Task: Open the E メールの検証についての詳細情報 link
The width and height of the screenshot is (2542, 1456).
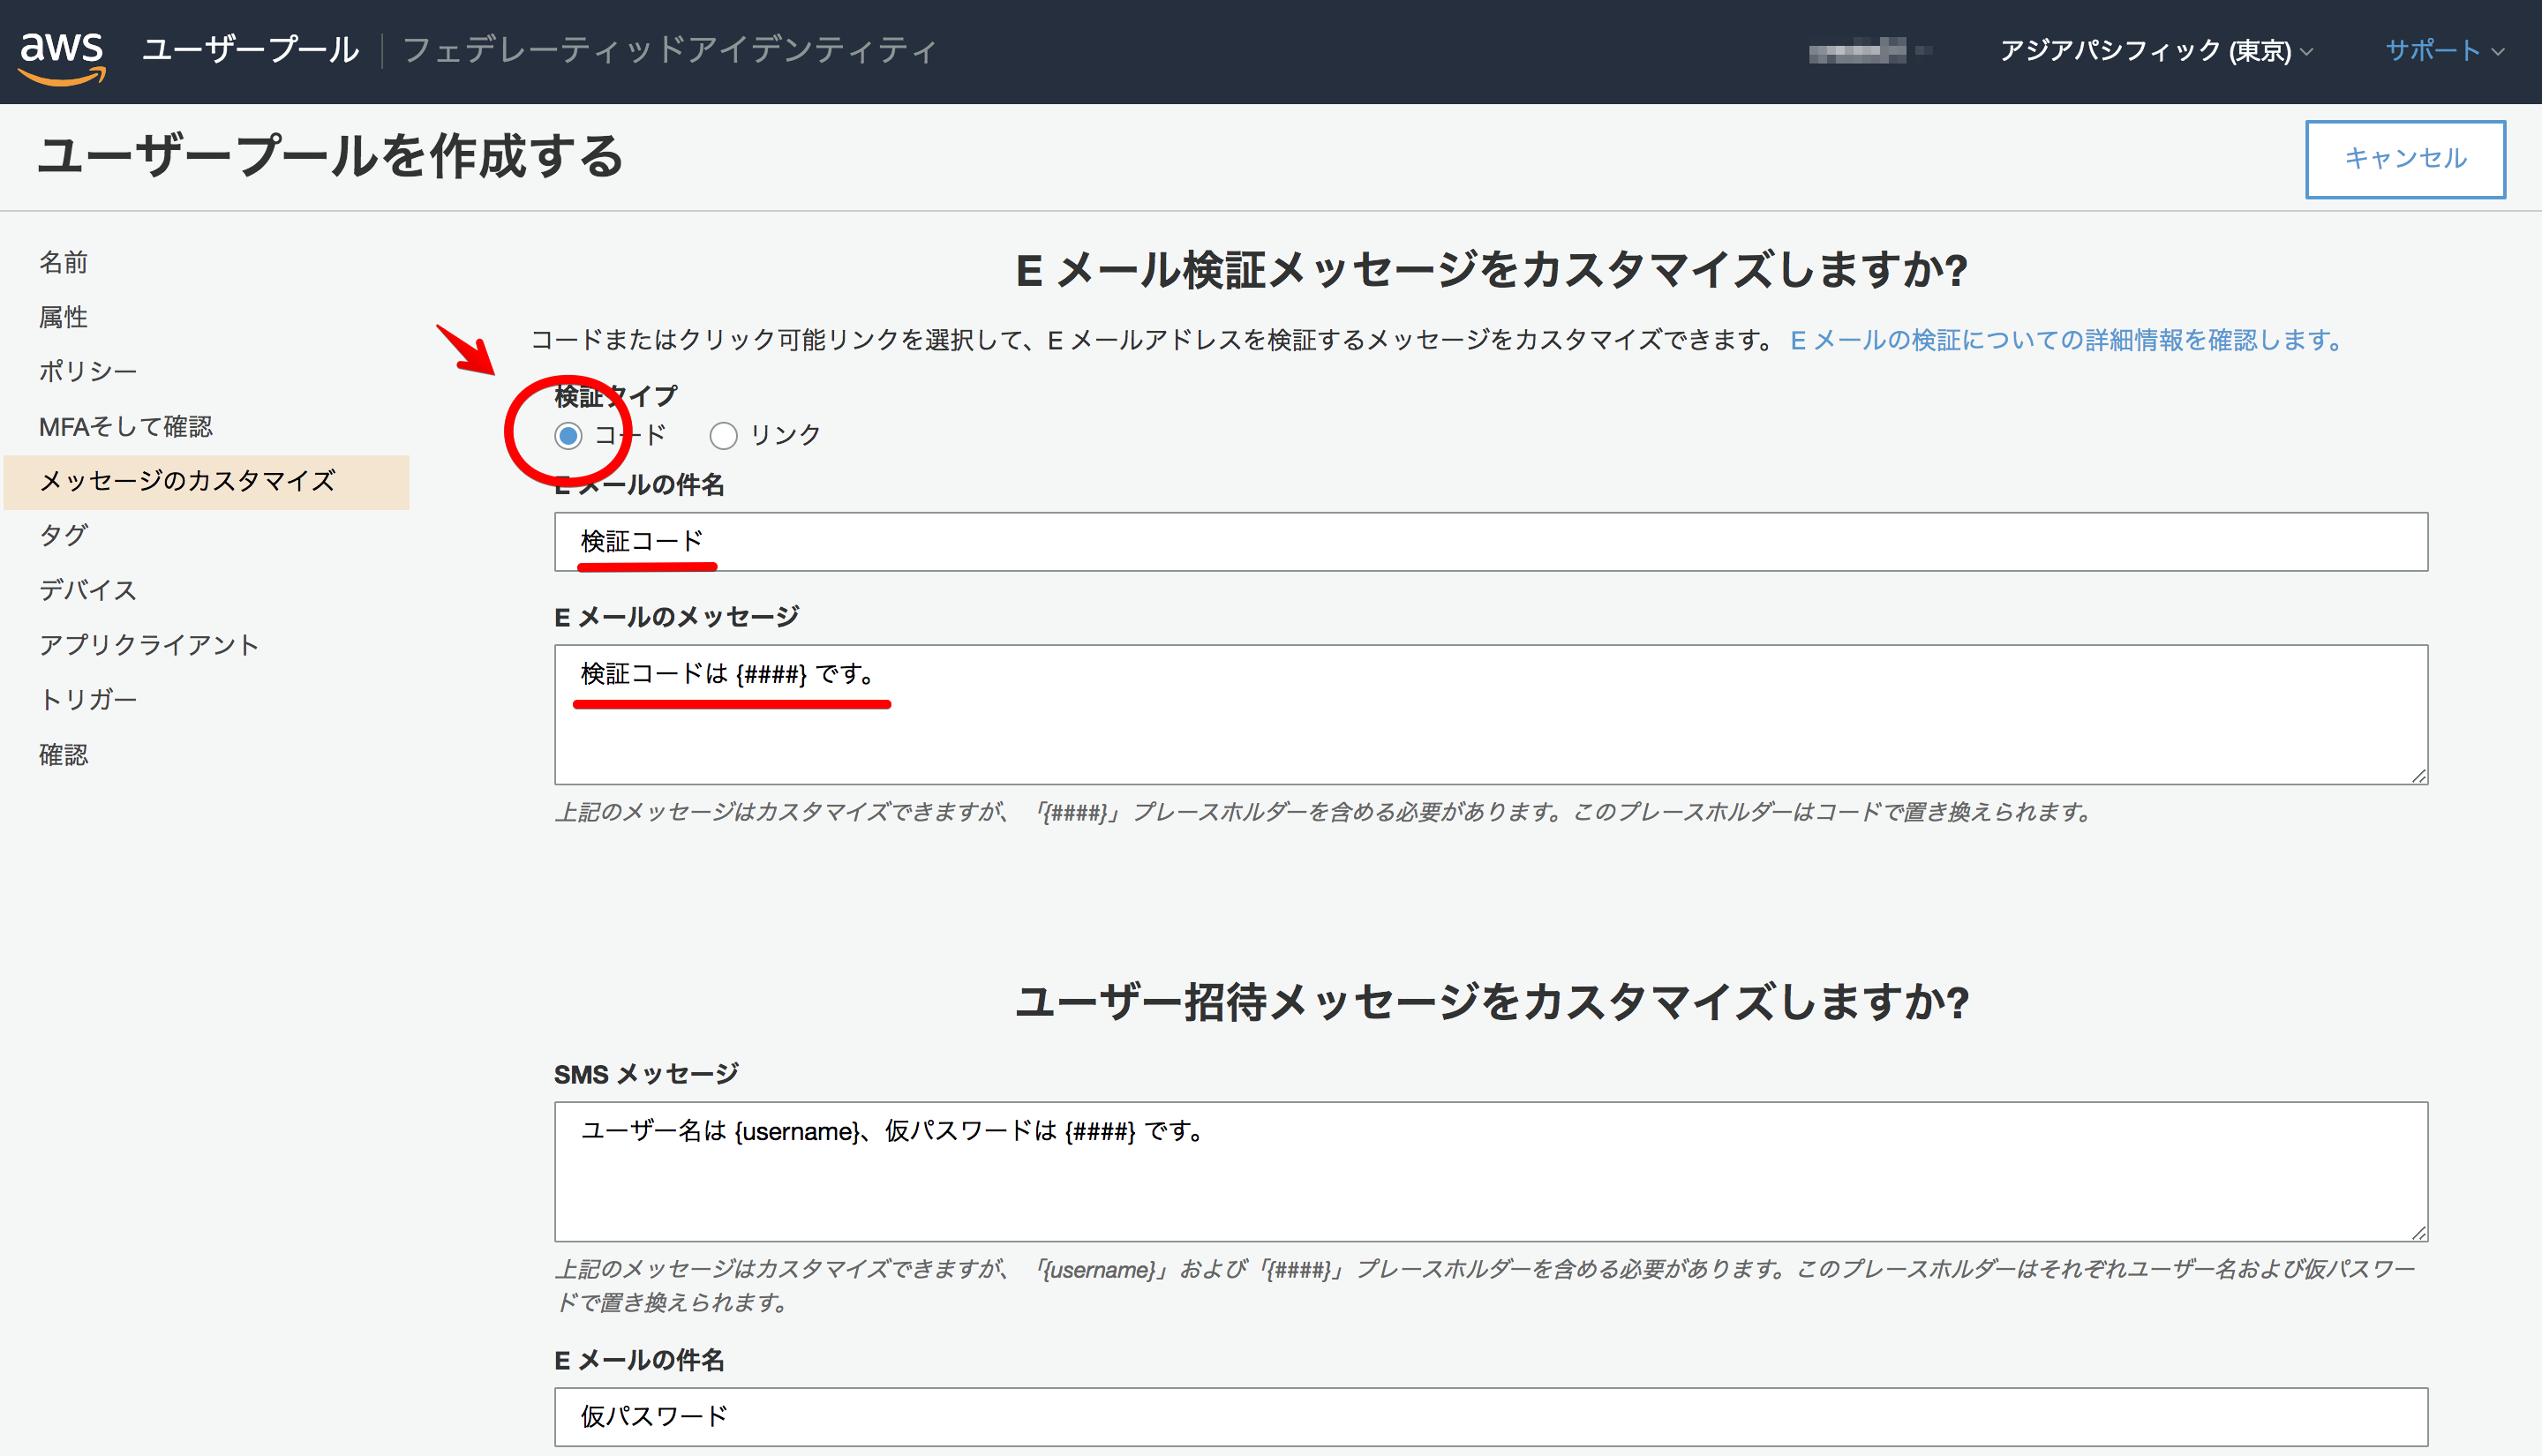Action: pyautogui.click(x=2066, y=340)
